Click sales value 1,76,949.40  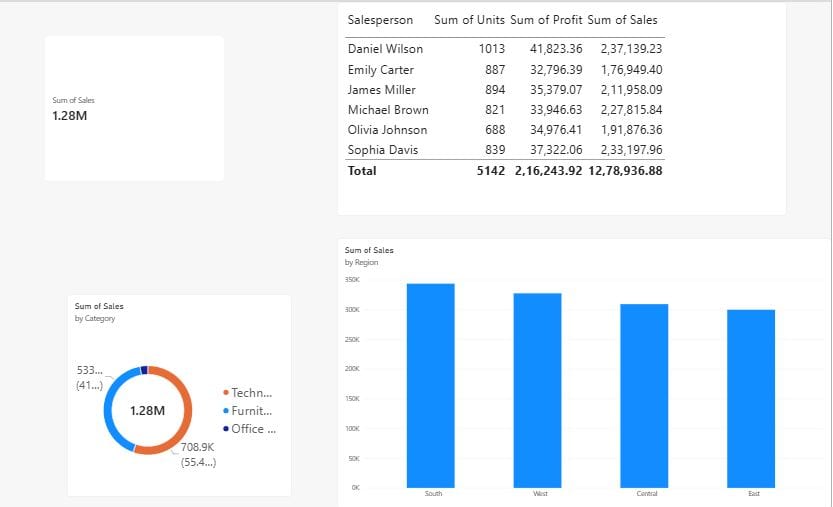(x=631, y=70)
